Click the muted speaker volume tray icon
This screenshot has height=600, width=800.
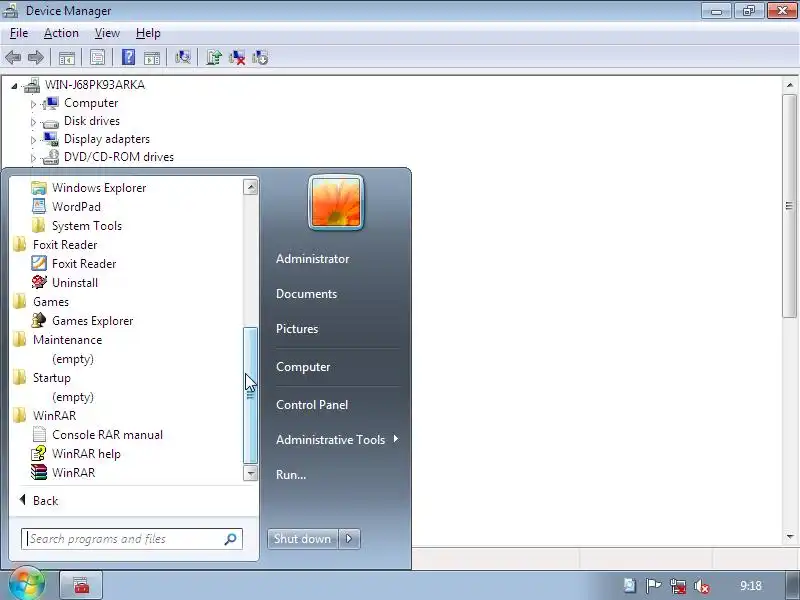pyautogui.click(x=702, y=586)
